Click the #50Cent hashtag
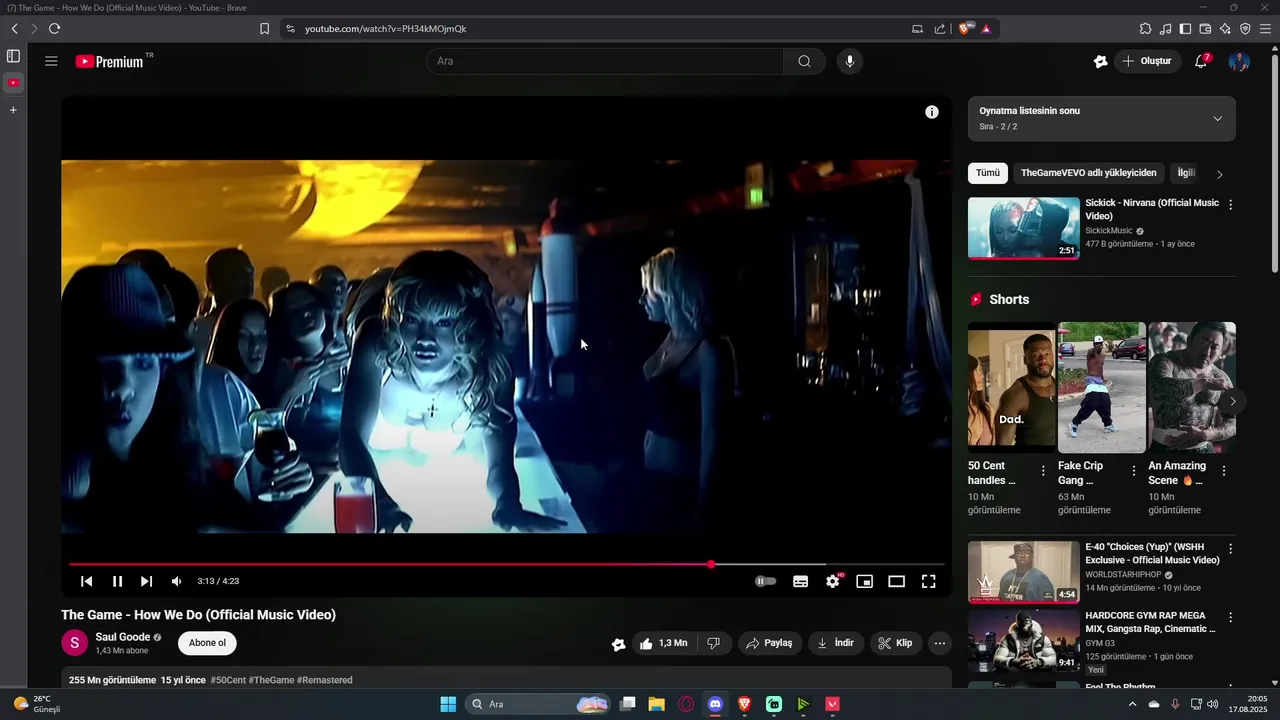This screenshot has height=720, width=1280. pos(228,680)
